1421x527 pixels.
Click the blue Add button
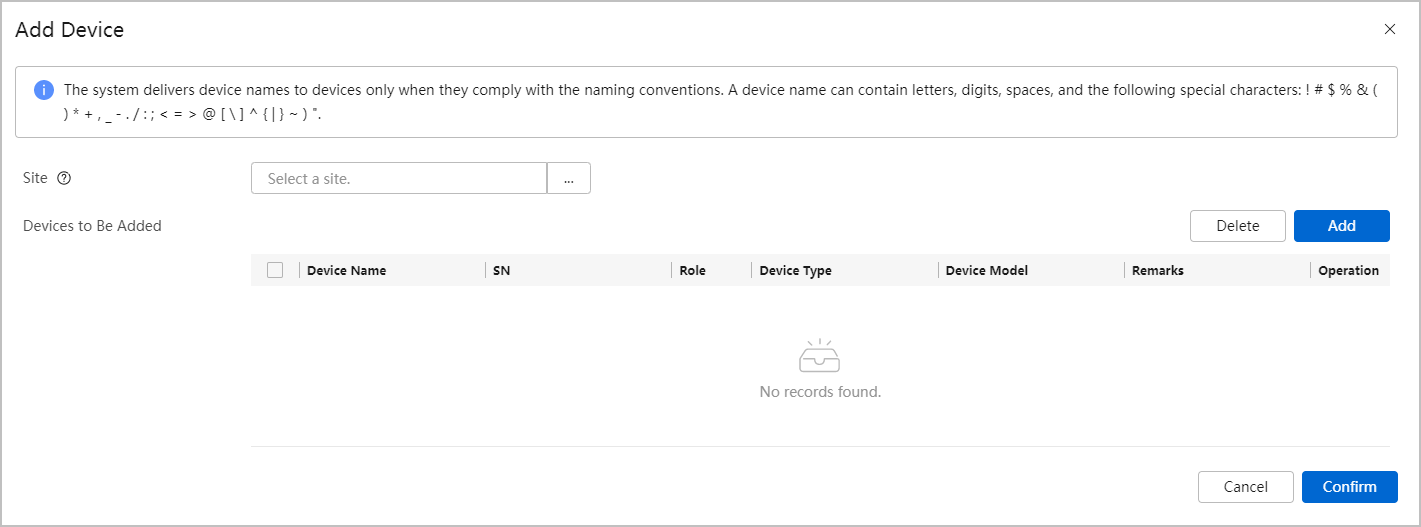coord(1342,226)
